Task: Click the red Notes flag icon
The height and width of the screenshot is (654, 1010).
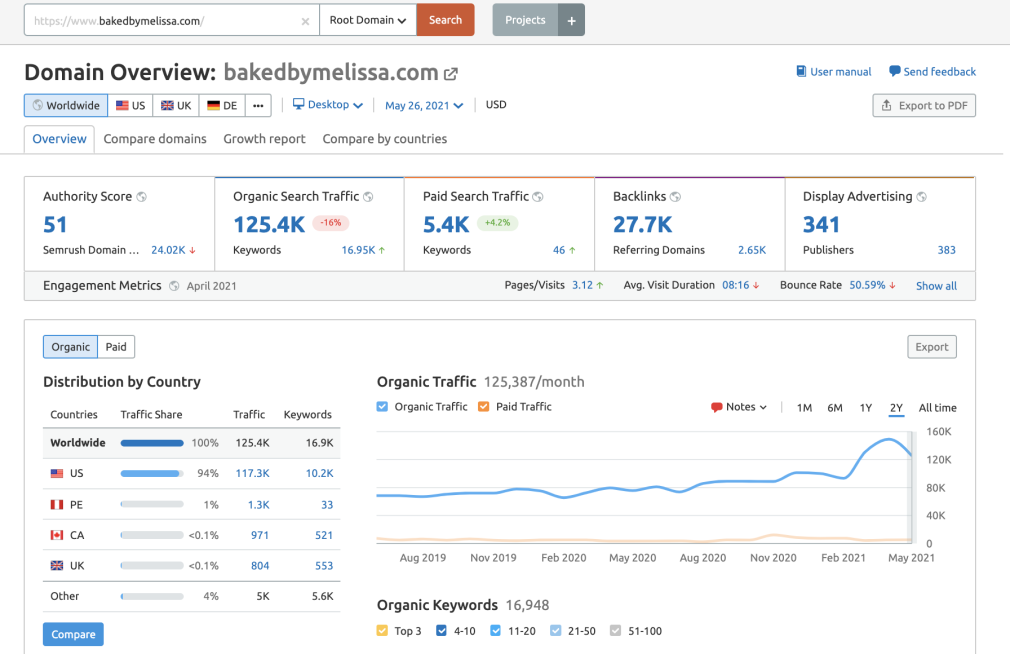Action: coord(716,407)
